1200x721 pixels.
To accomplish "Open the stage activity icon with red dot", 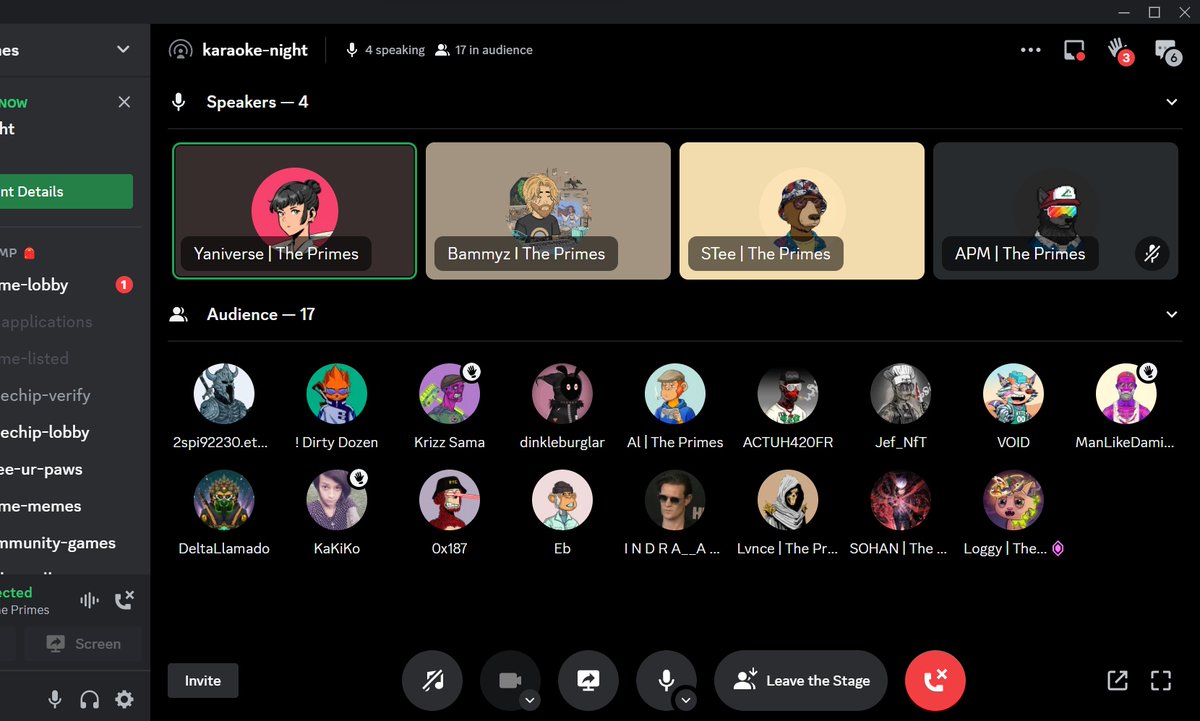I will [1075, 50].
